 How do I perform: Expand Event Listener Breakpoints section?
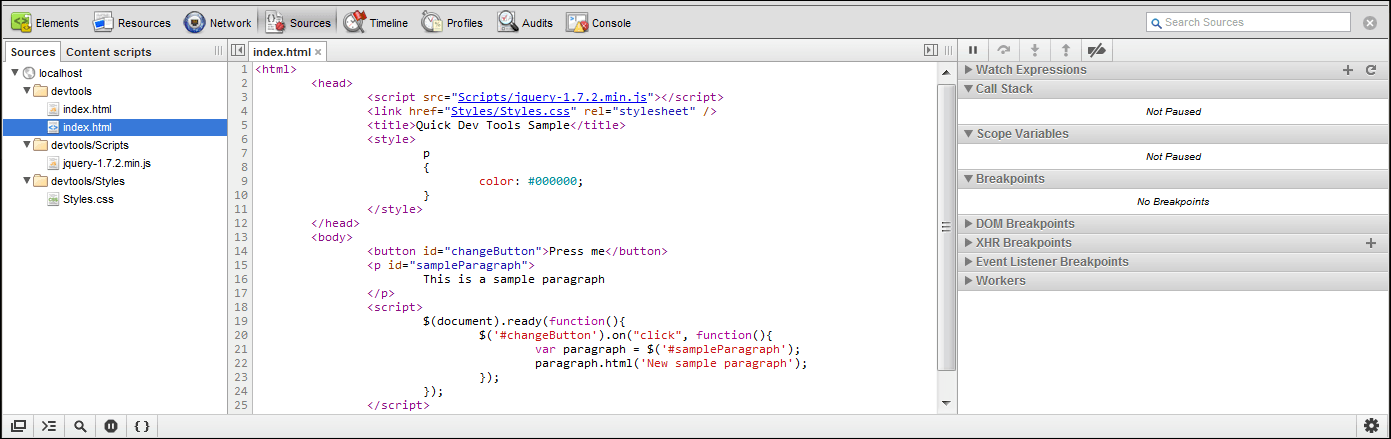[968, 262]
